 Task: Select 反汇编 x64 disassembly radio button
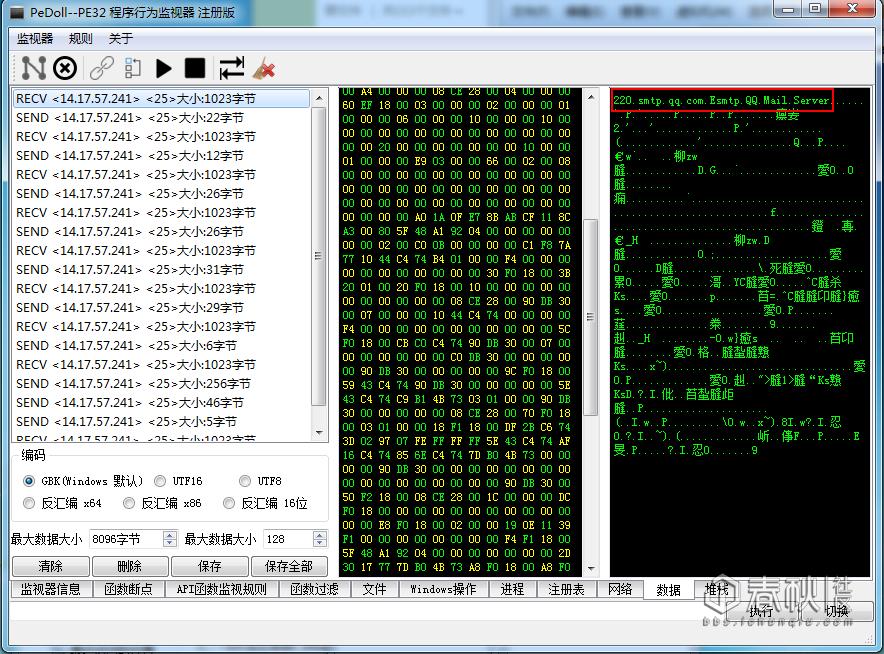pyautogui.click(x=29, y=503)
